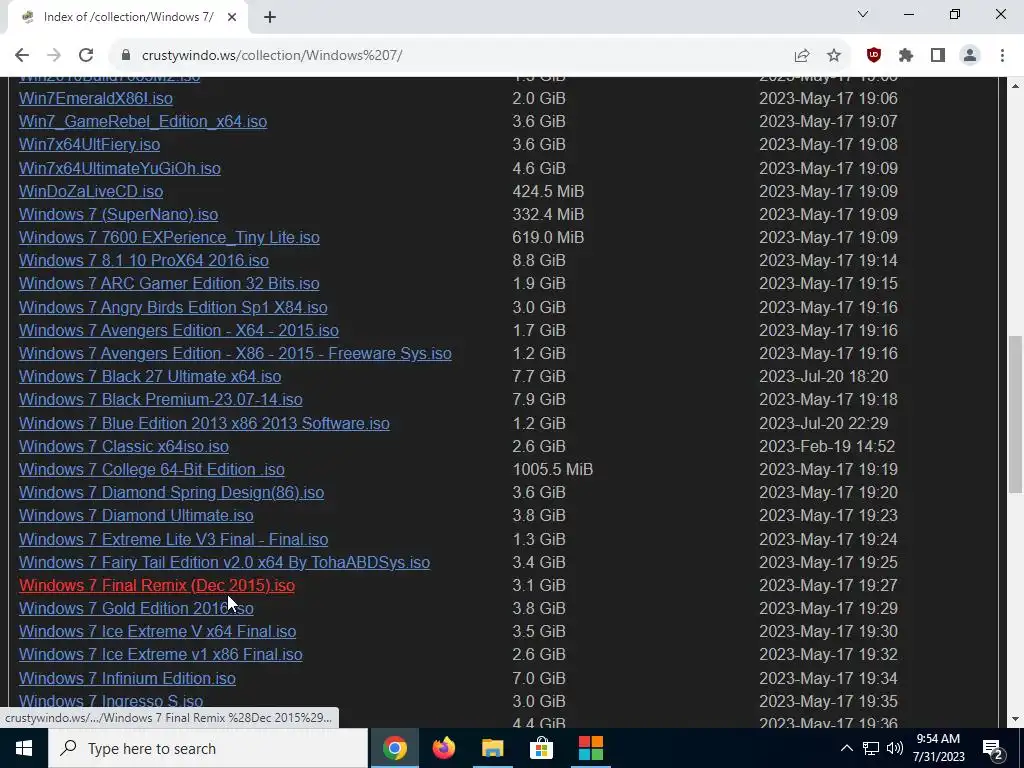Close the Index of /collection/Windows 7/ tab
This screenshot has width=1024, height=768.
tap(232, 18)
